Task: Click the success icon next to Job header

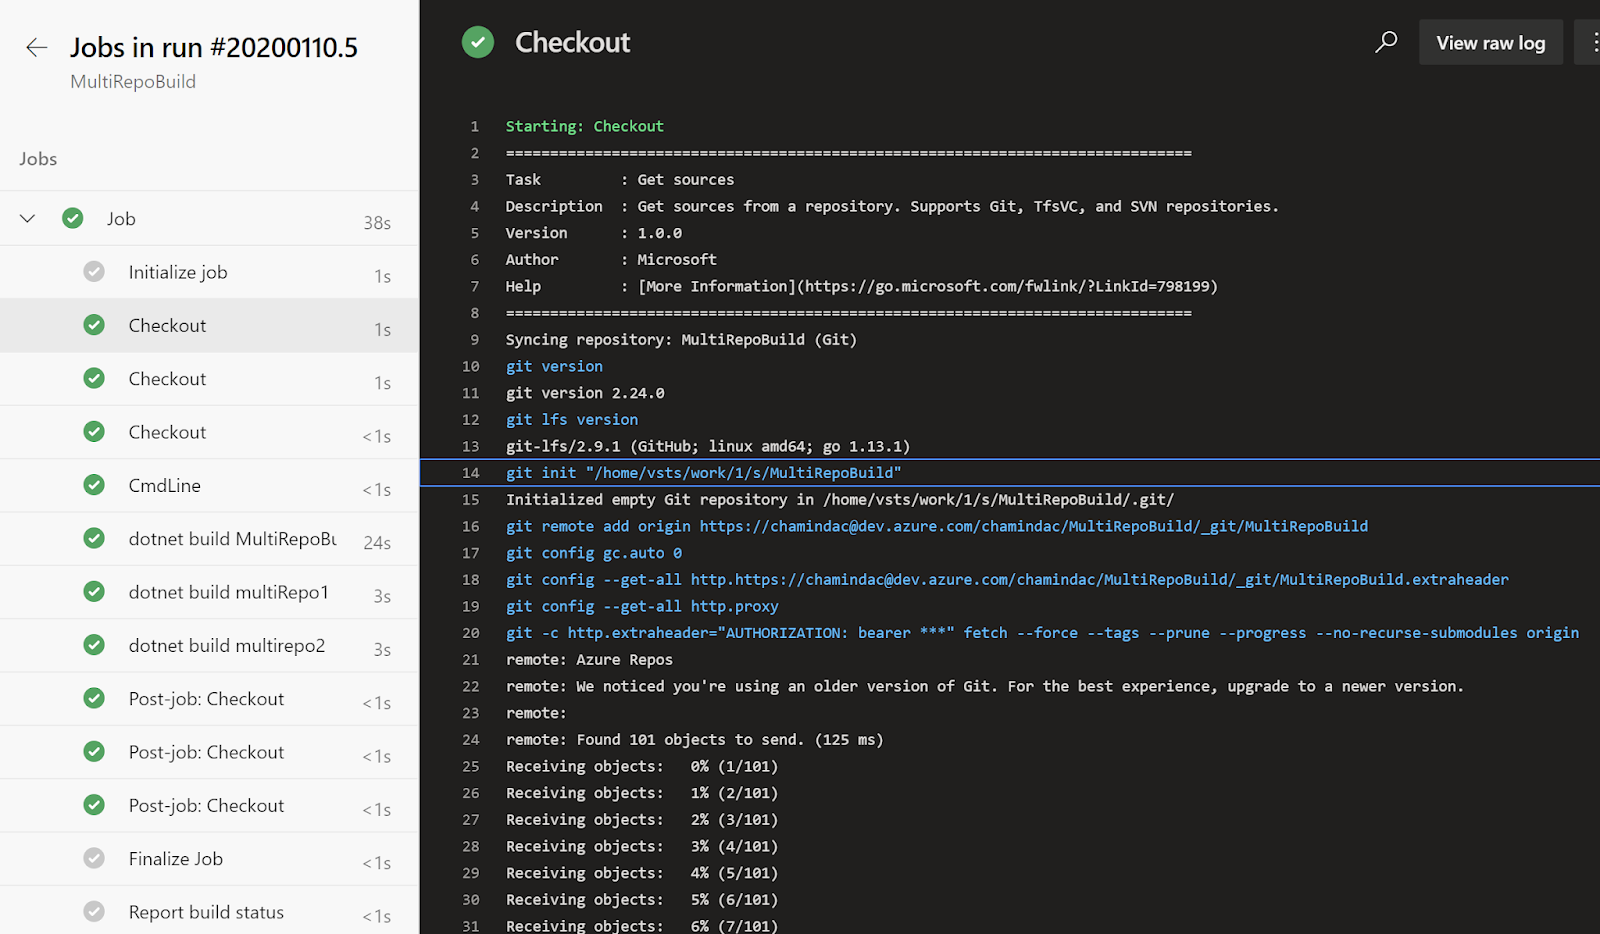Action: pyautogui.click(x=72, y=218)
